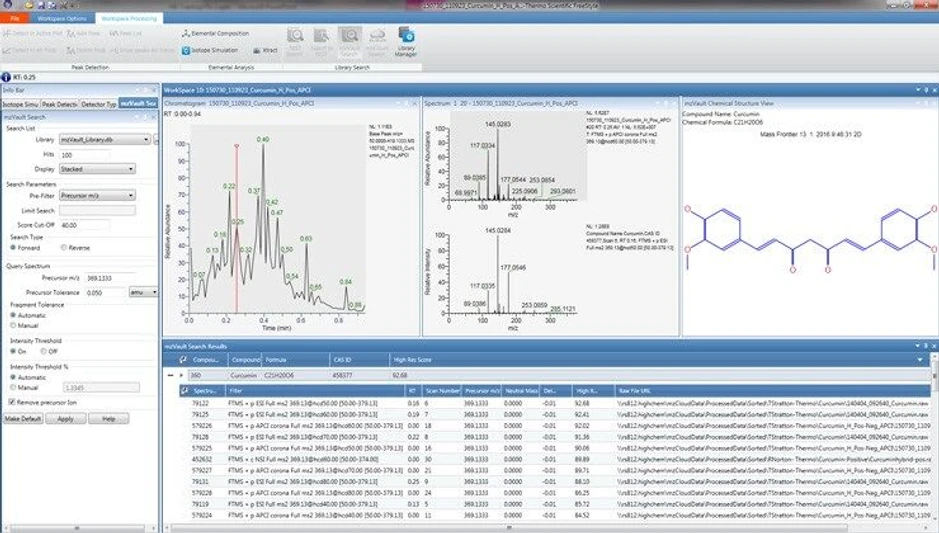Screen dimensions: 939x533
Task: Click the left panel horizontal scrollbar
Action: click(78, 528)
